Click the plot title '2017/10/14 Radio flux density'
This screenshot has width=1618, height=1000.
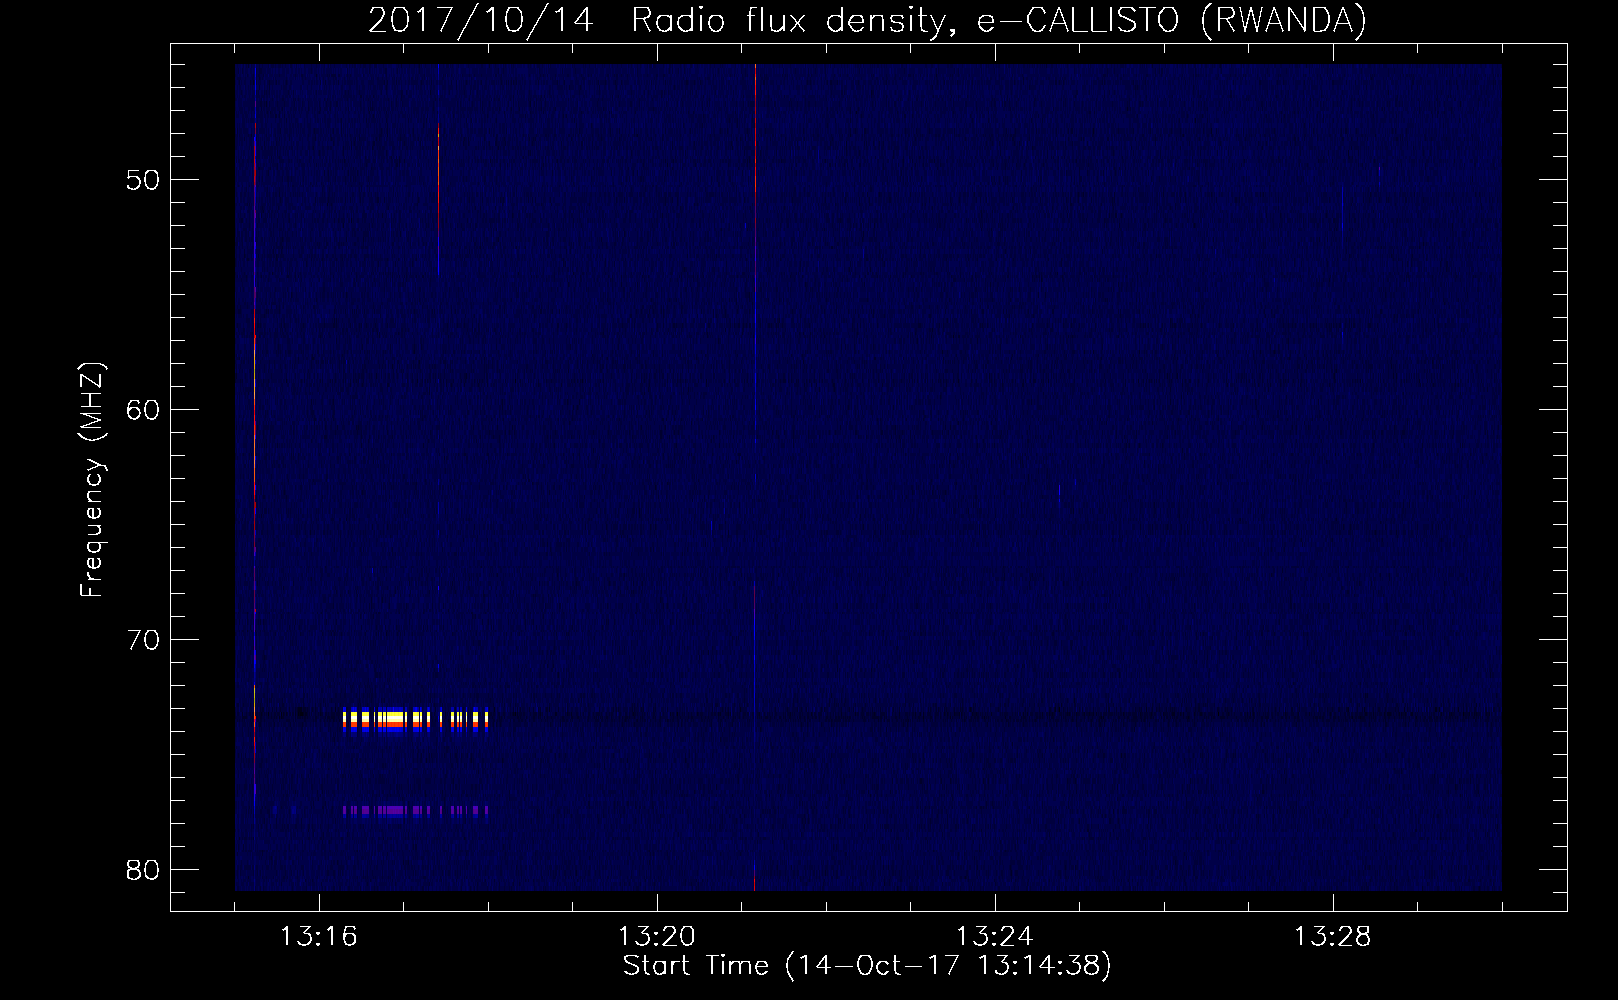click(x=657, y=20)
